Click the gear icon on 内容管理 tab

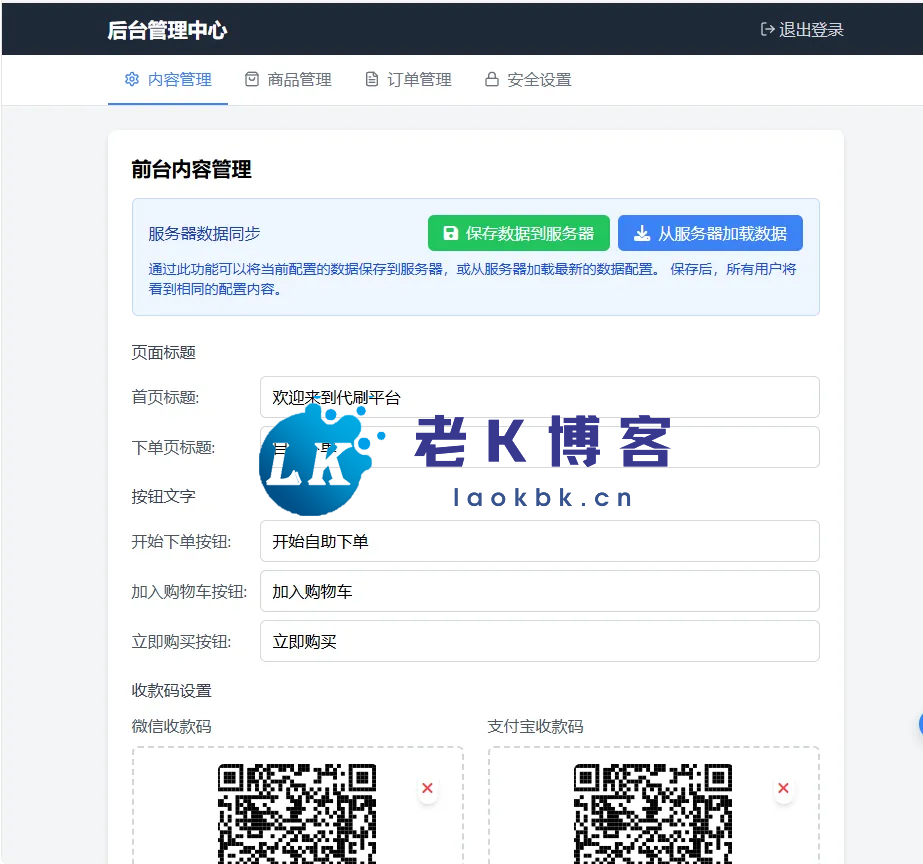[131, 80]
